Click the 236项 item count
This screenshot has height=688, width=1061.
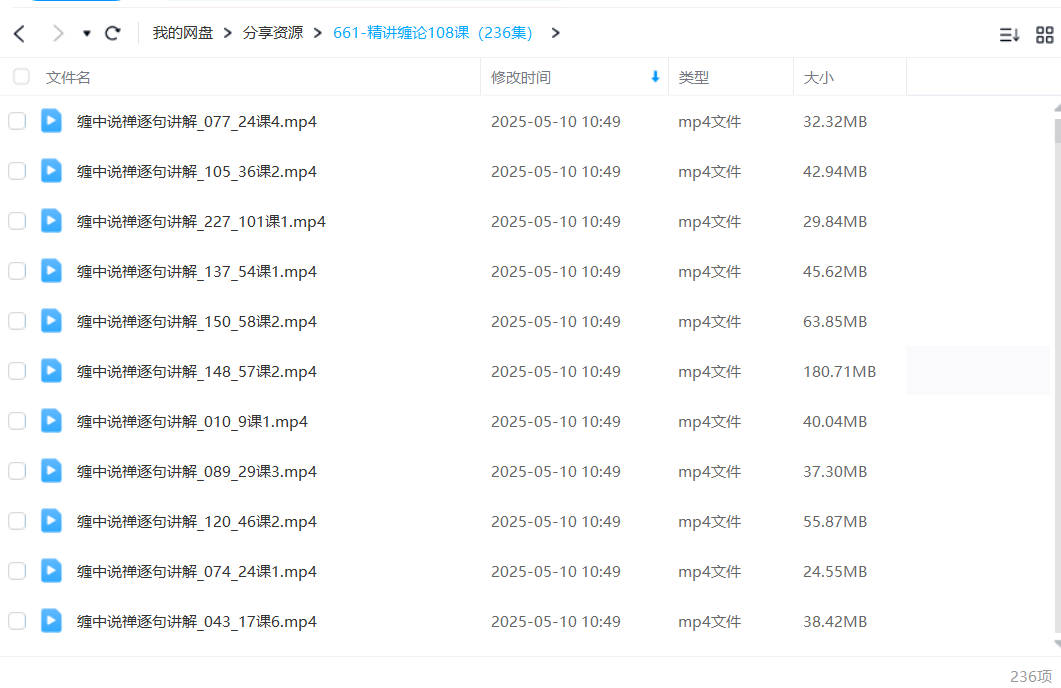(x=1031, y=676)
